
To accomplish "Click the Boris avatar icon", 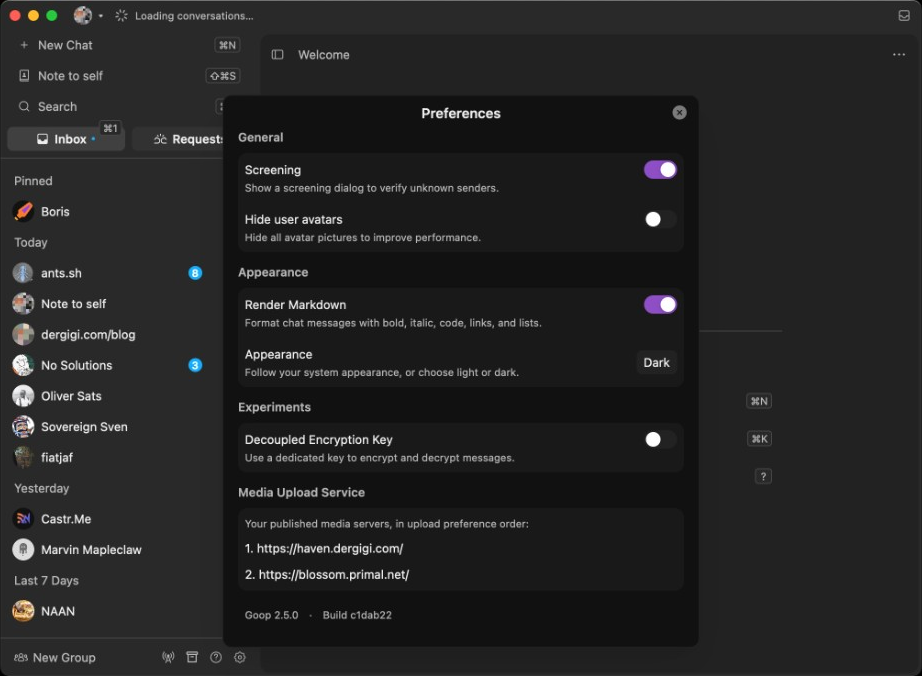I will click(24, 212).
